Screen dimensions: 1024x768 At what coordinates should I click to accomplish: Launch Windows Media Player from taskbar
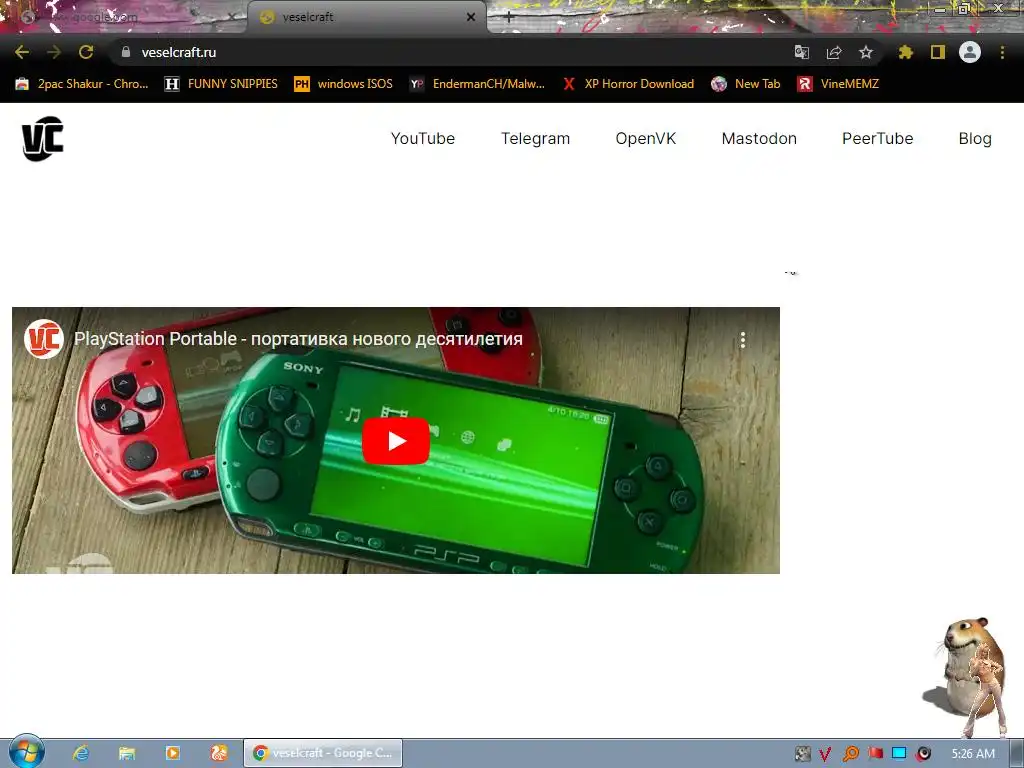coord(172,753)
